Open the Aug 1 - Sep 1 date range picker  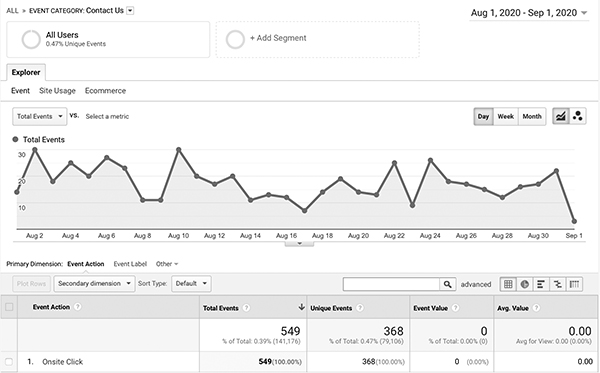(x=529, y=13)
